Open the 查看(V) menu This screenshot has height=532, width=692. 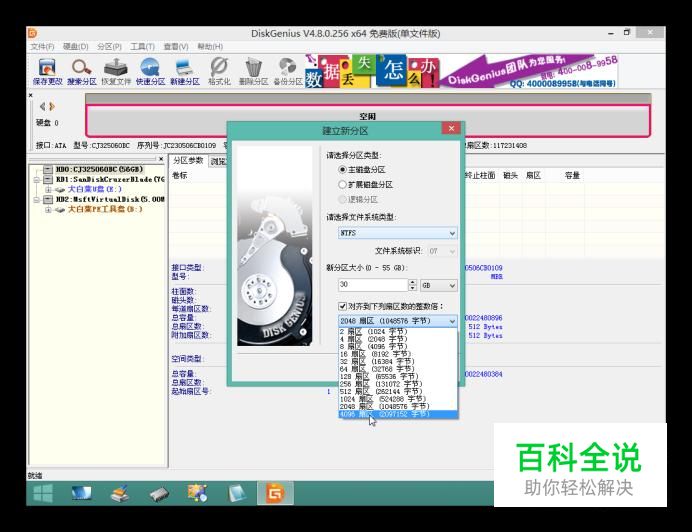(x=176, y=47)
